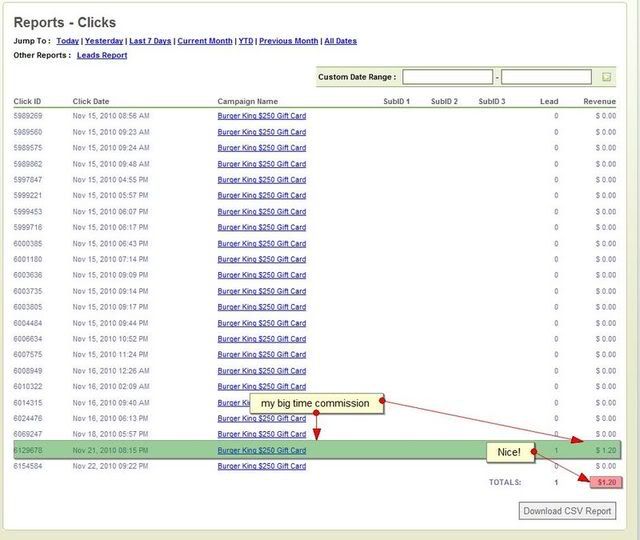Select the Current Month link

click(205, 41)
